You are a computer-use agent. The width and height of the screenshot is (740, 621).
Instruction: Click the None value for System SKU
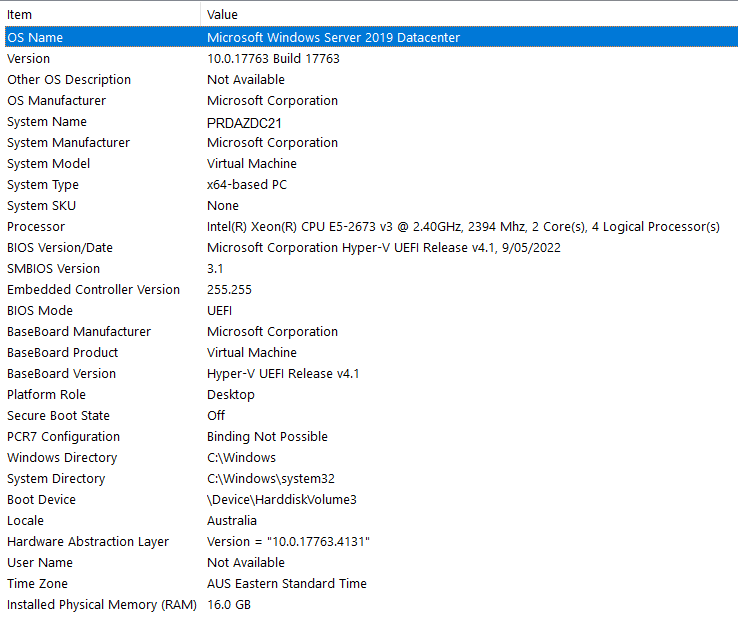point(223,206)
